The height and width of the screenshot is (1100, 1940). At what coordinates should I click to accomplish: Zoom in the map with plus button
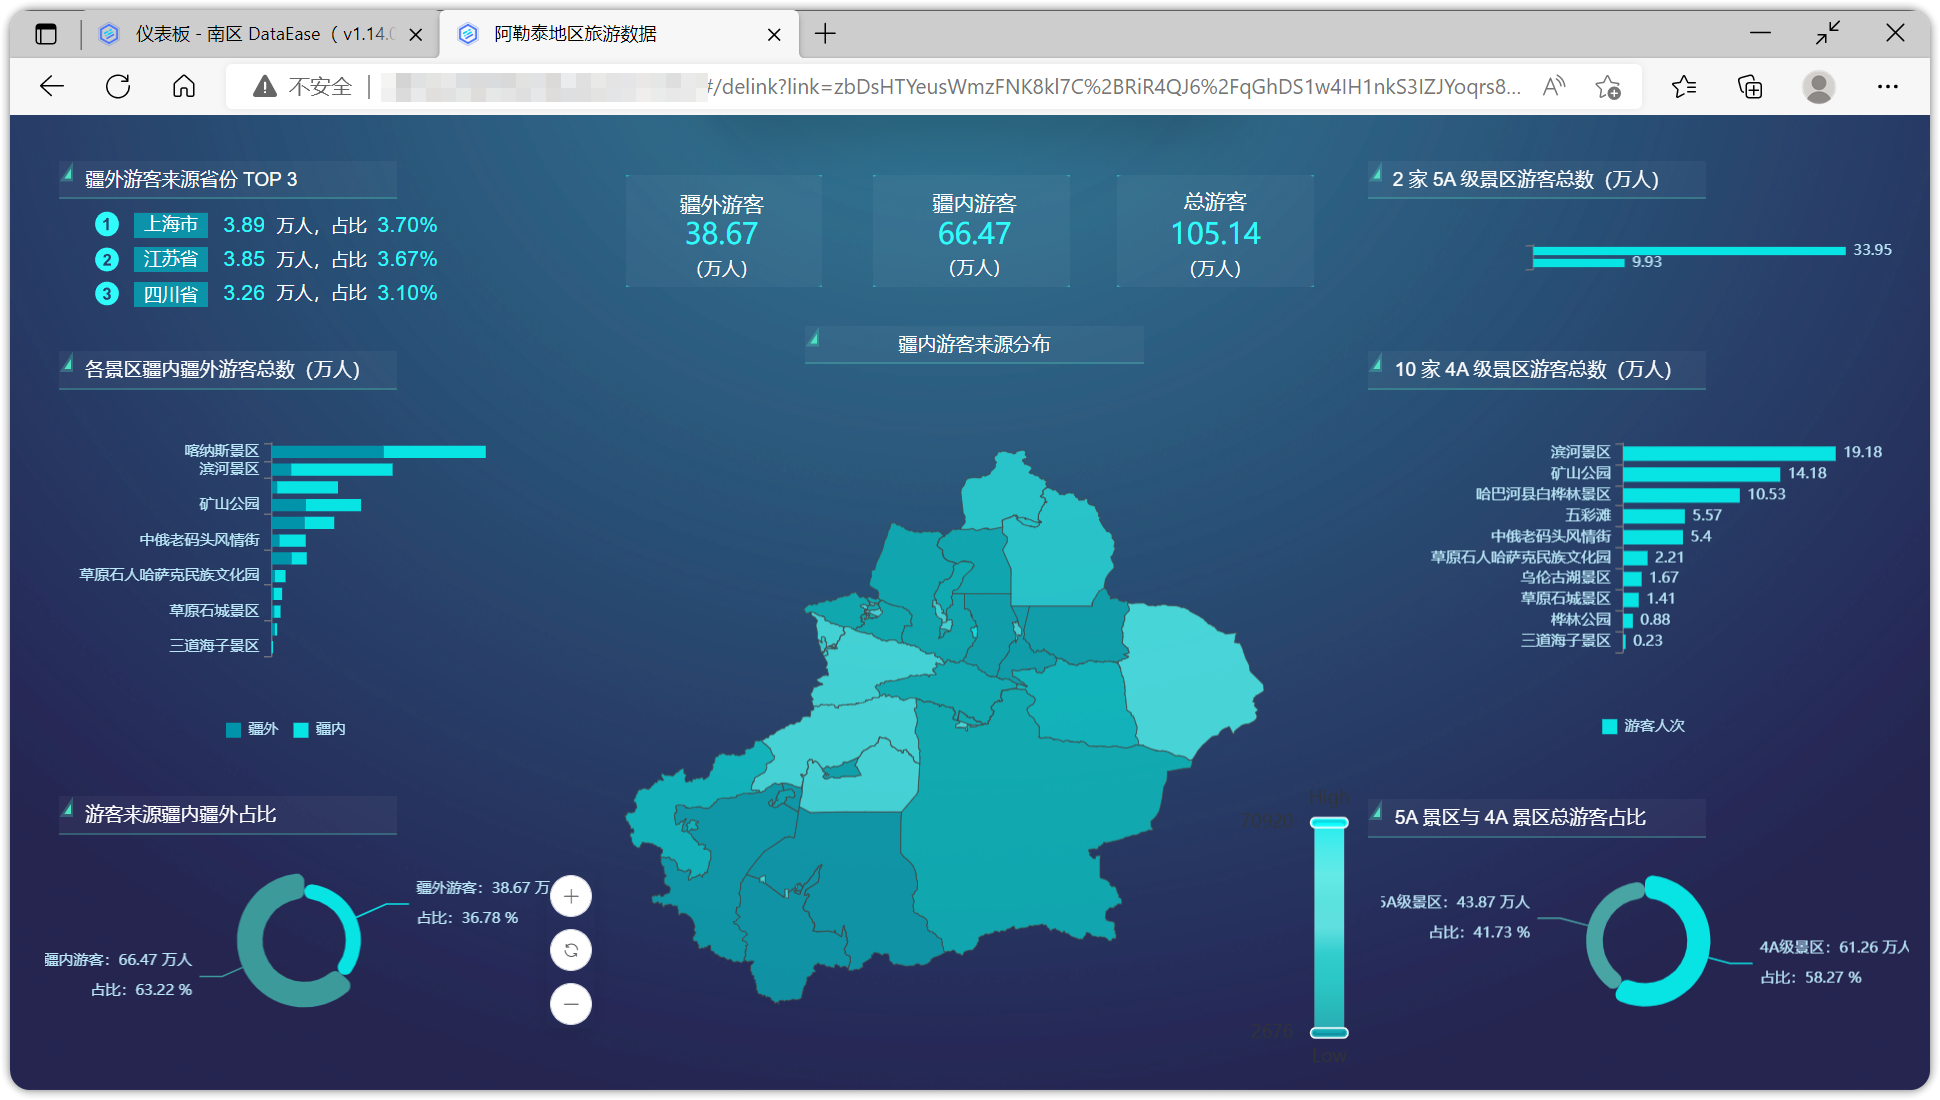tap(571, 896)
